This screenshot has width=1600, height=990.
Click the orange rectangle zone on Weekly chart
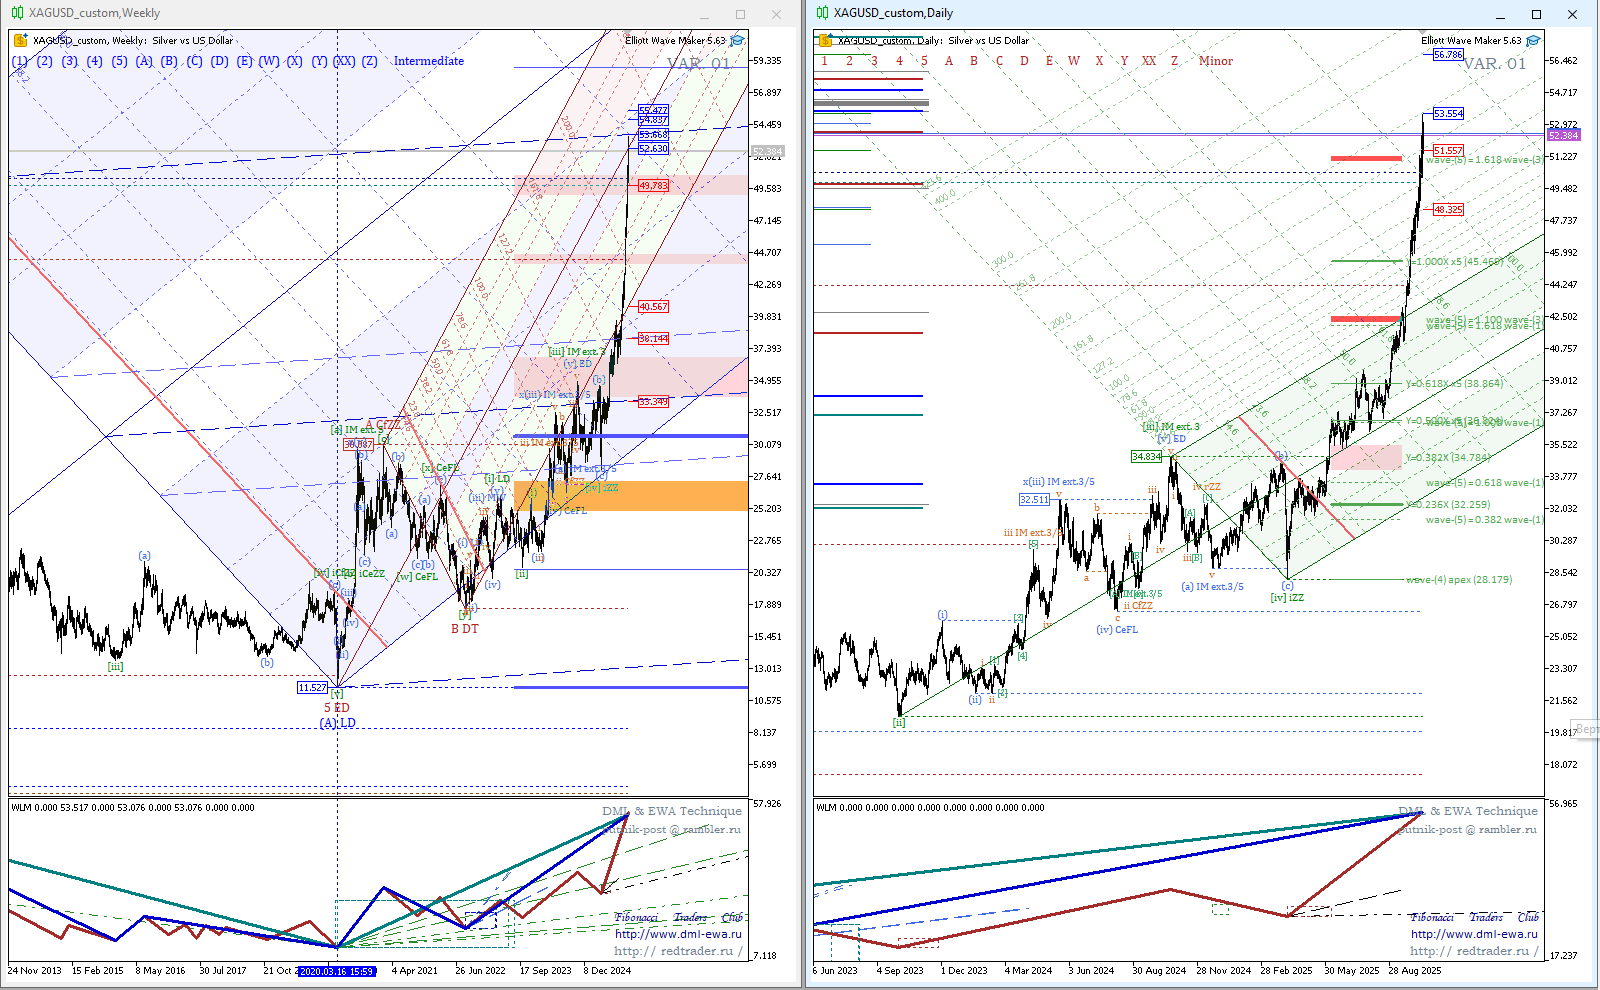coord(630,496)
